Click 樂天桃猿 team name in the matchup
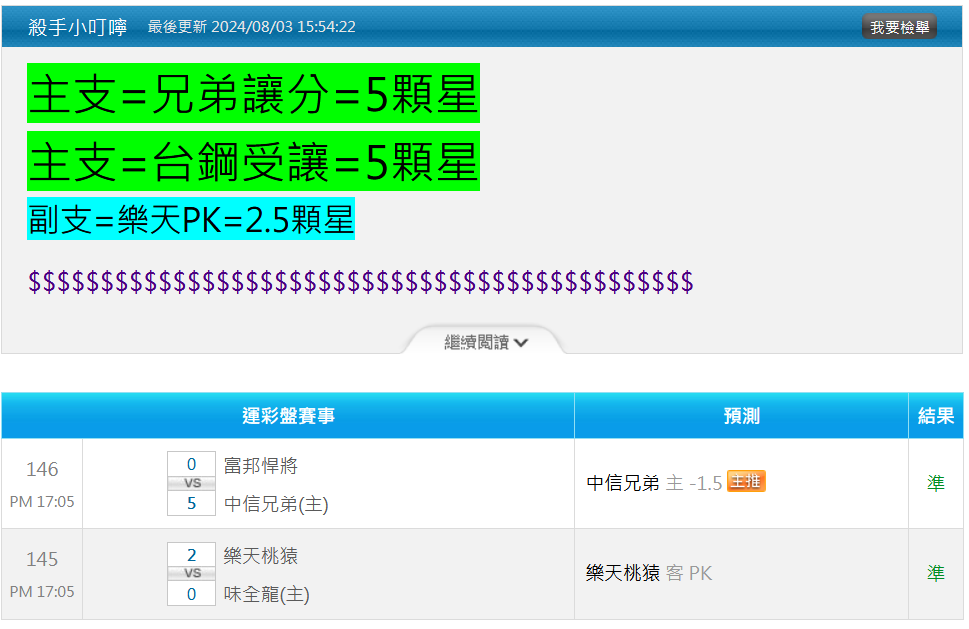The image size is (969, 629). 261,556
